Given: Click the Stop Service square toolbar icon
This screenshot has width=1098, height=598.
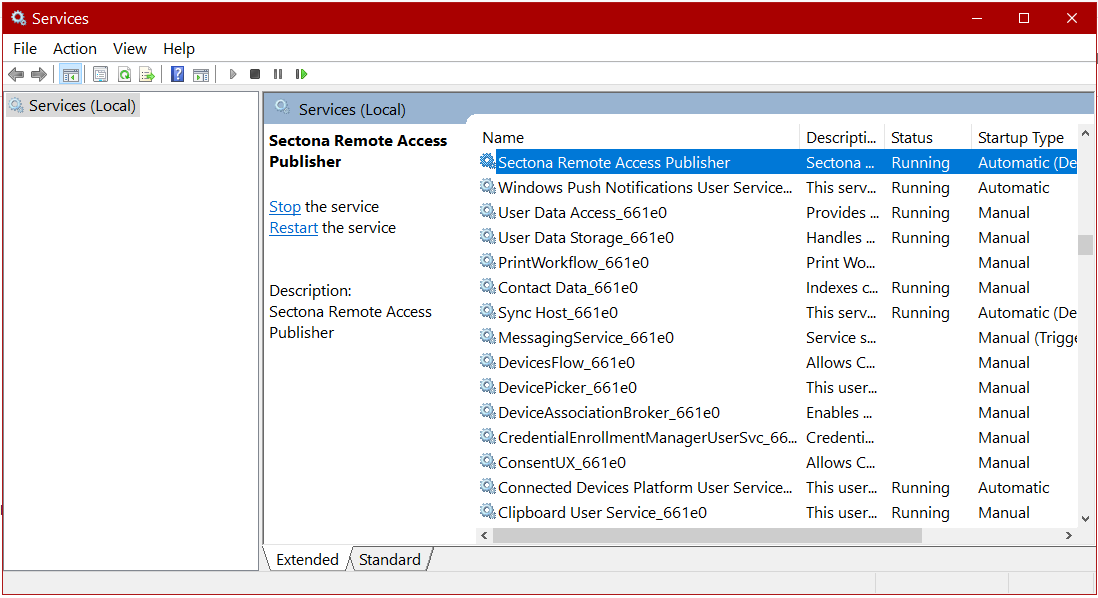Looking at the screenshot, I should (255, 74).
